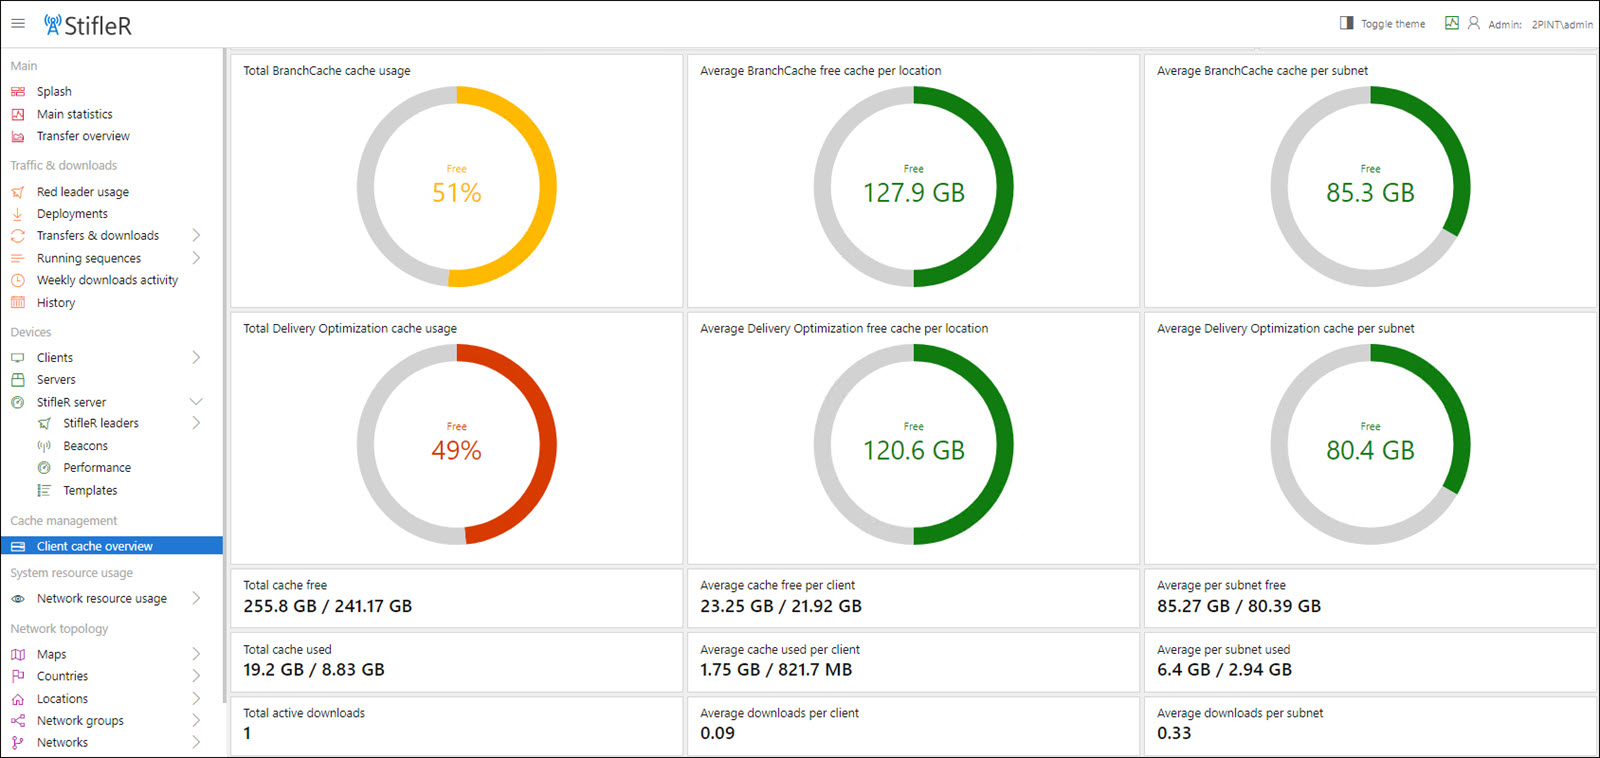Click the Templates list icon
Viewport: 1600px width, 758px height.
(44, 491)
